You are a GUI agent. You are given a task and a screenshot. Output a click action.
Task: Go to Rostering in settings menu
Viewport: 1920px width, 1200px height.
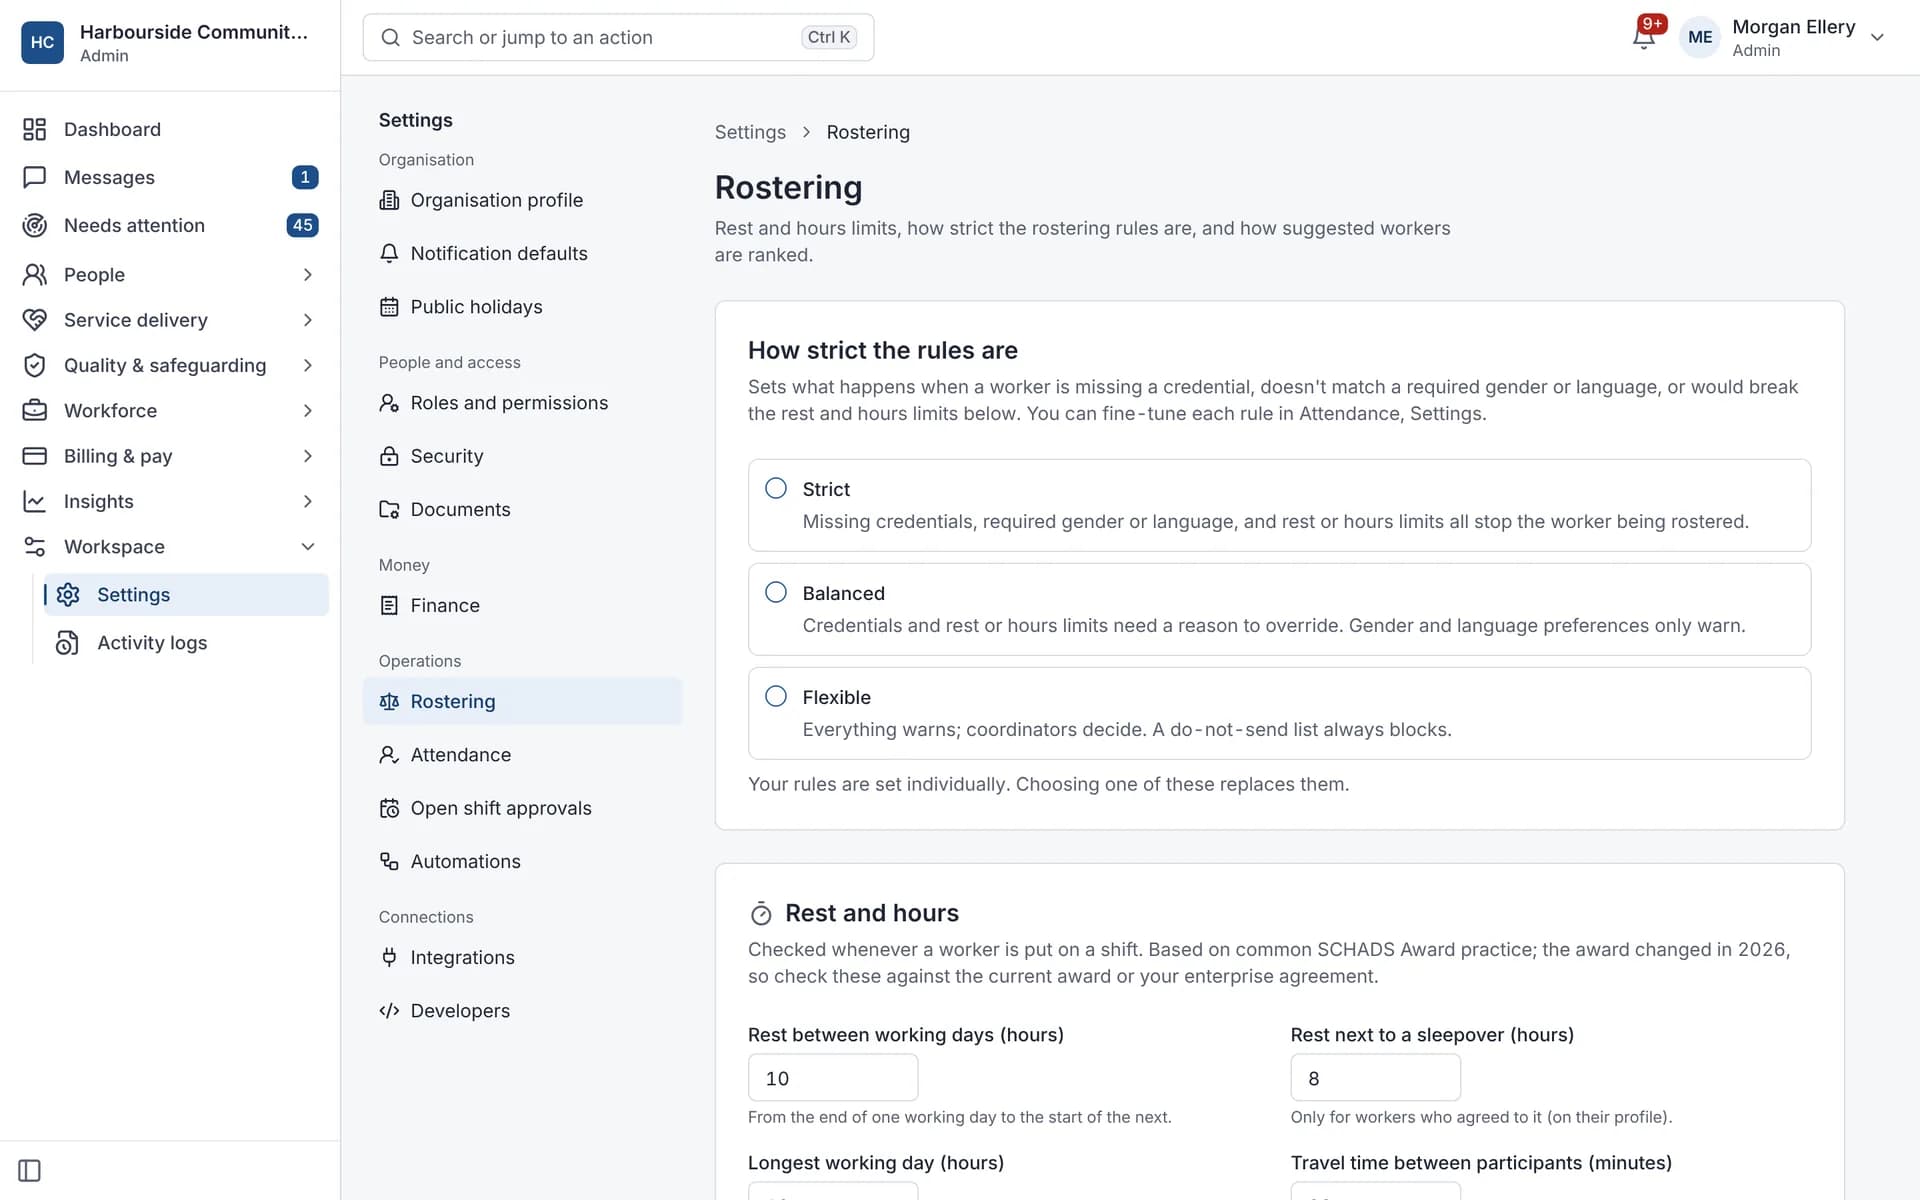[522, 701]
